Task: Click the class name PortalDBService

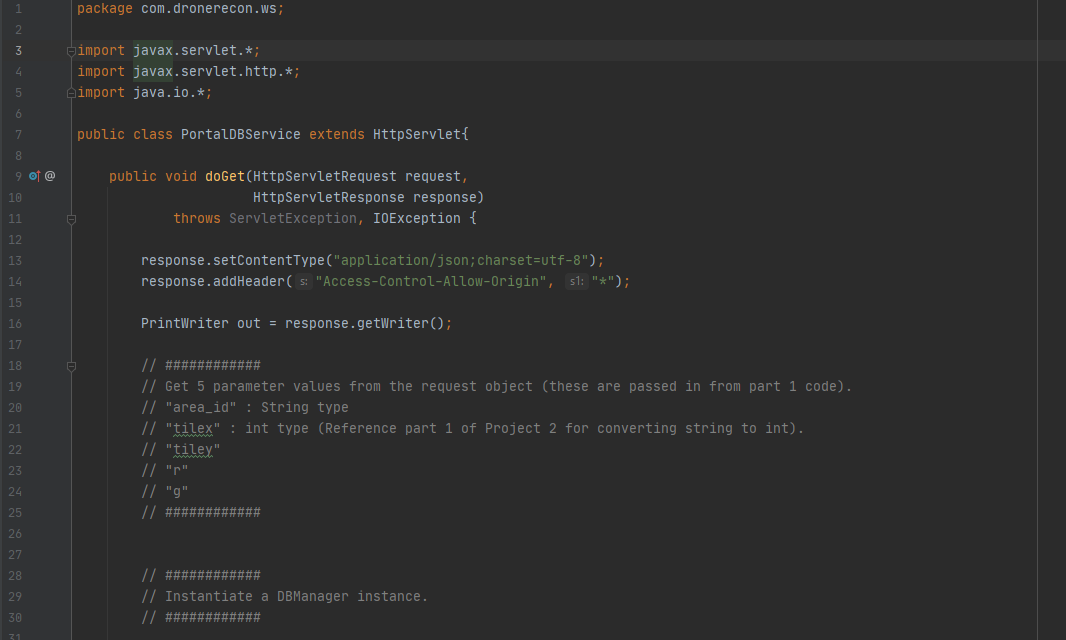Action: click(x=241, y=135)
